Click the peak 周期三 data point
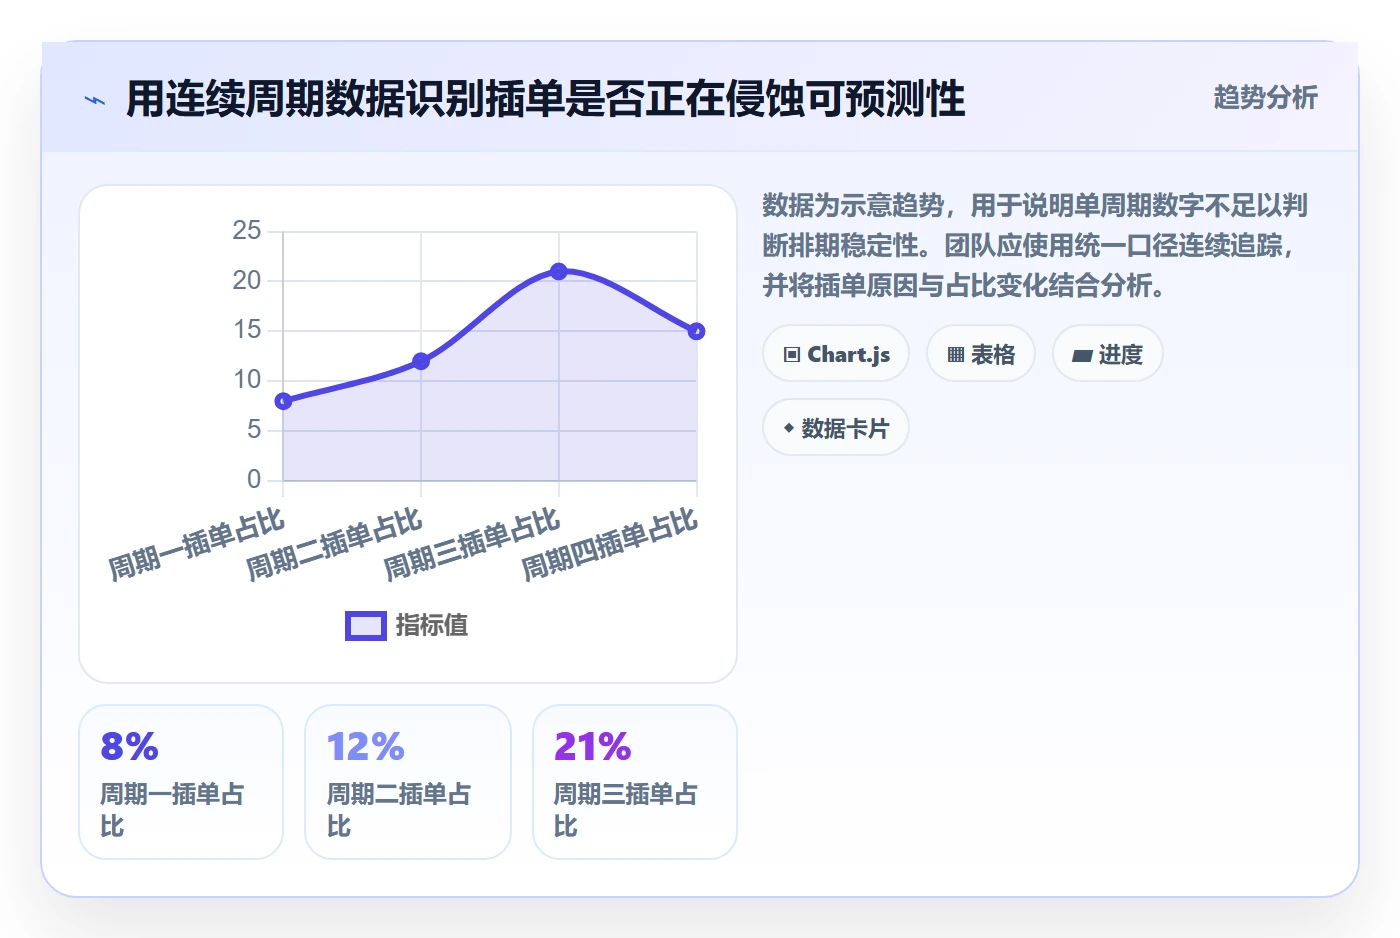 coord(559,271)
